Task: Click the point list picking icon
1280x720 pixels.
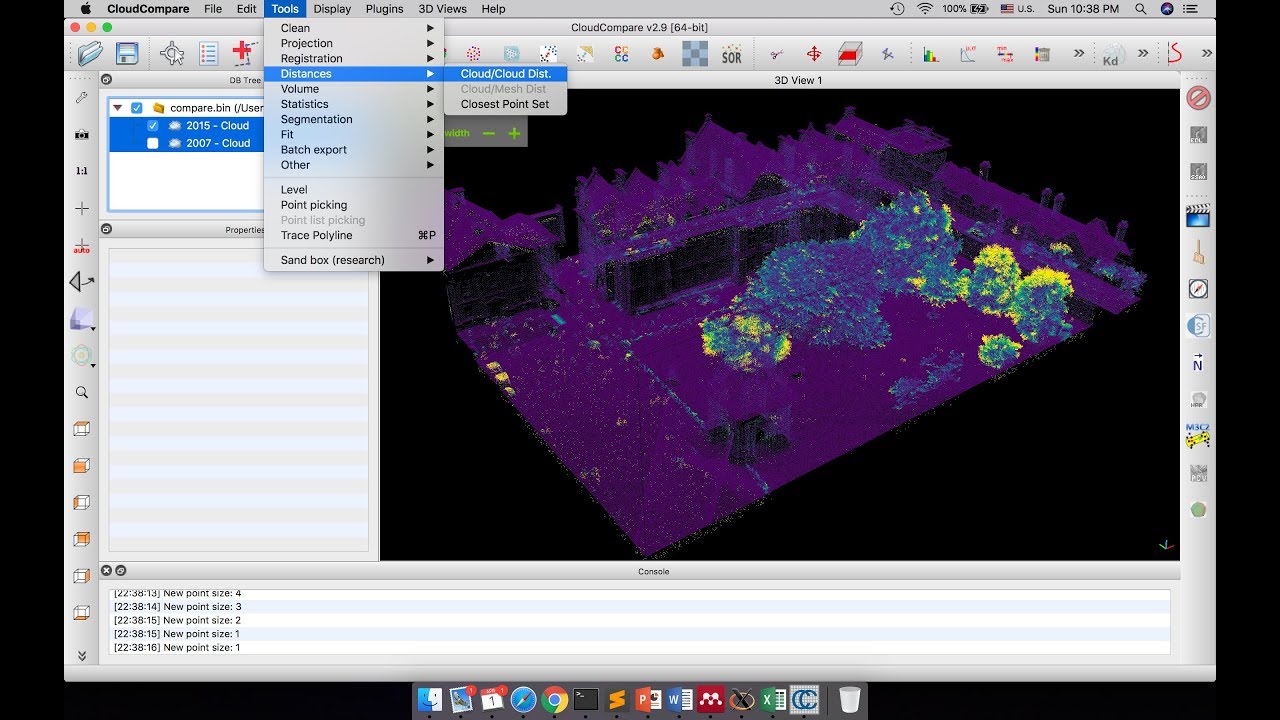Action: [x=208, y=54]
